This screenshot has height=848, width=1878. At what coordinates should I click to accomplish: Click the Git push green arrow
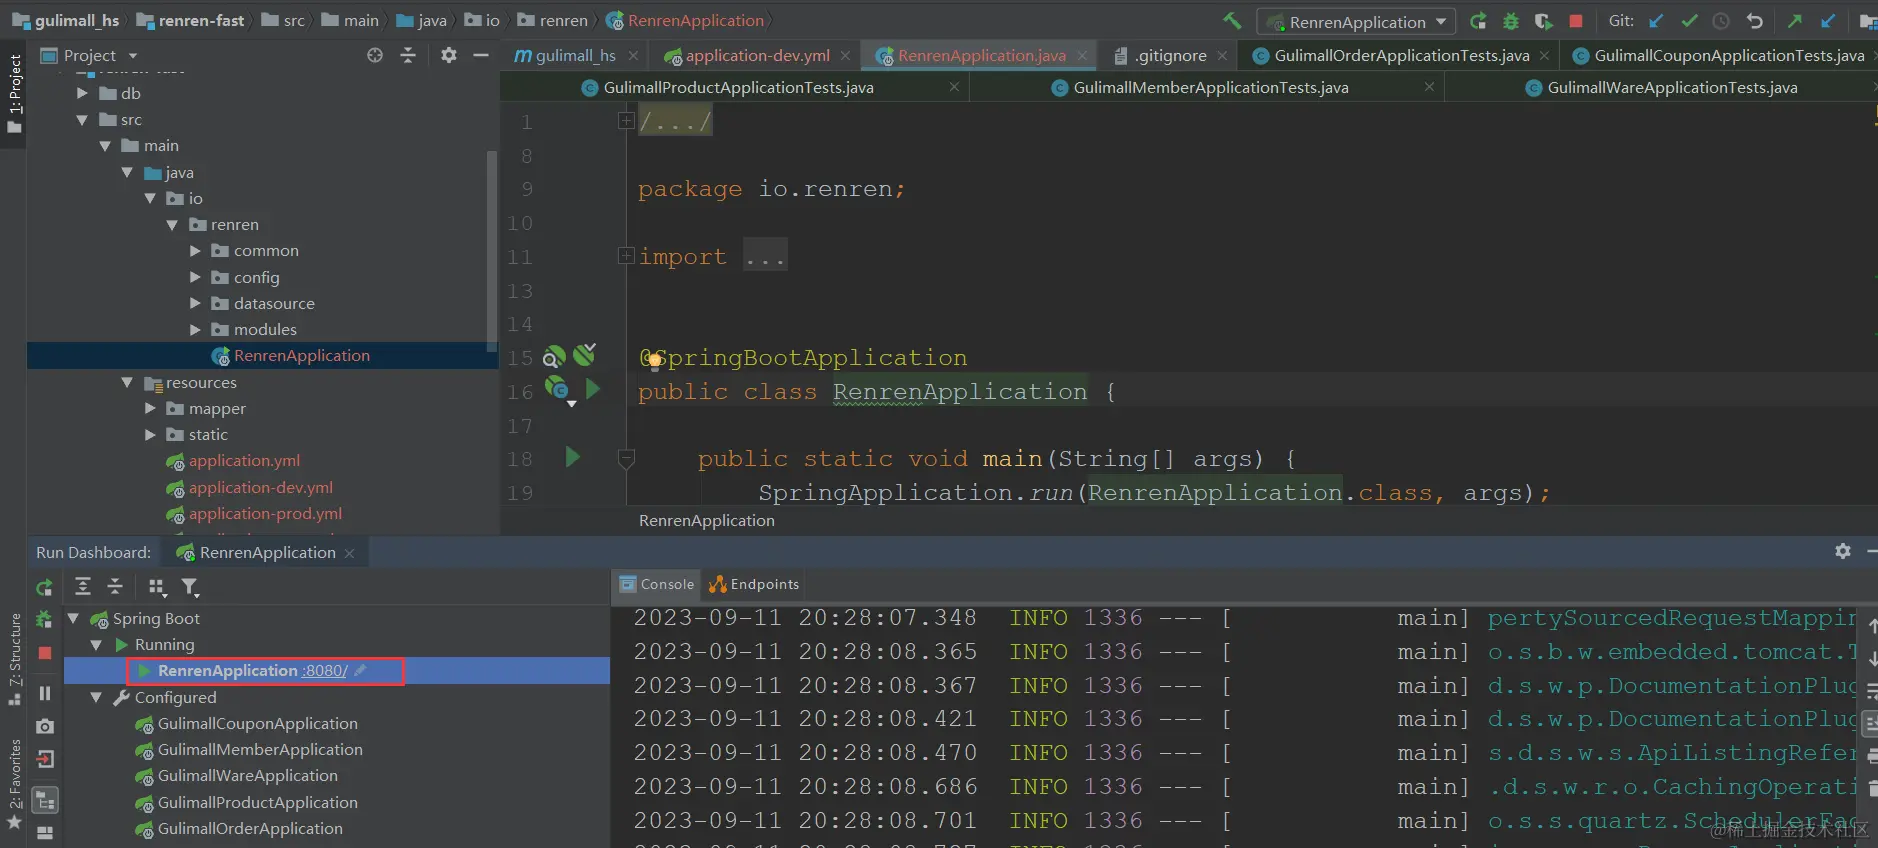coord(1795,21)
